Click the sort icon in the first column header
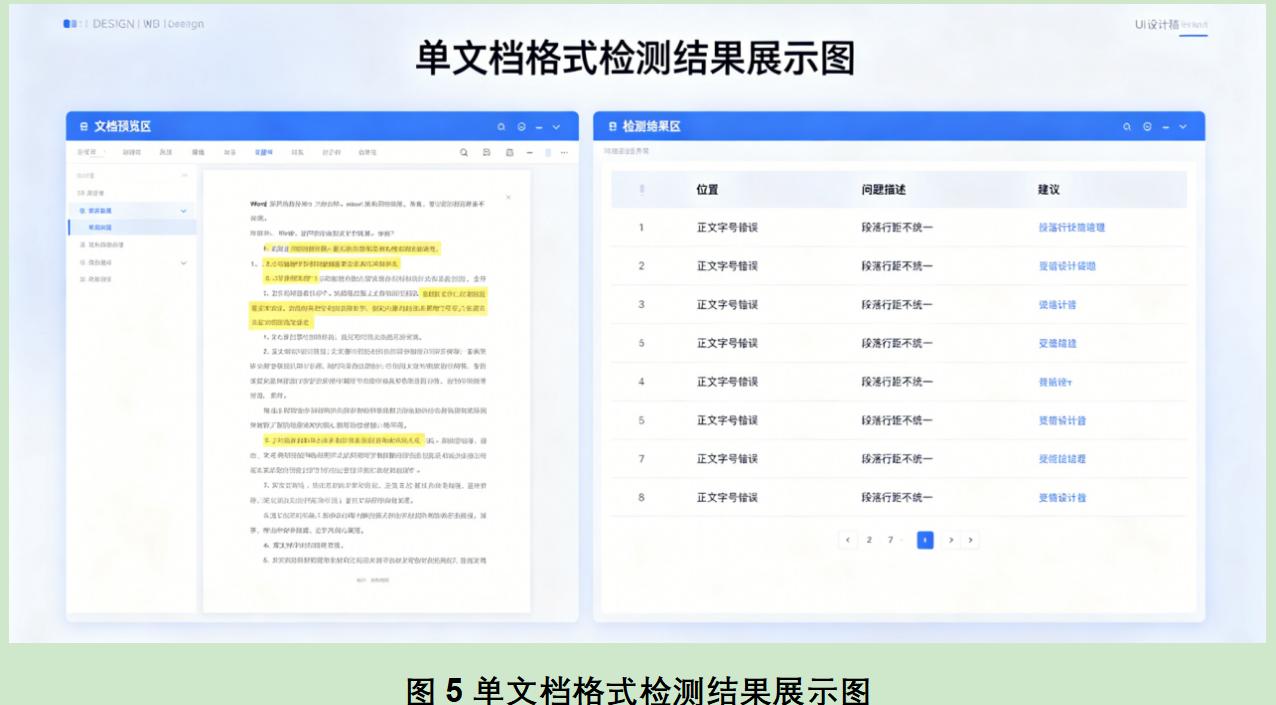This screenshot has width=1276, height=705. [642, 189]
